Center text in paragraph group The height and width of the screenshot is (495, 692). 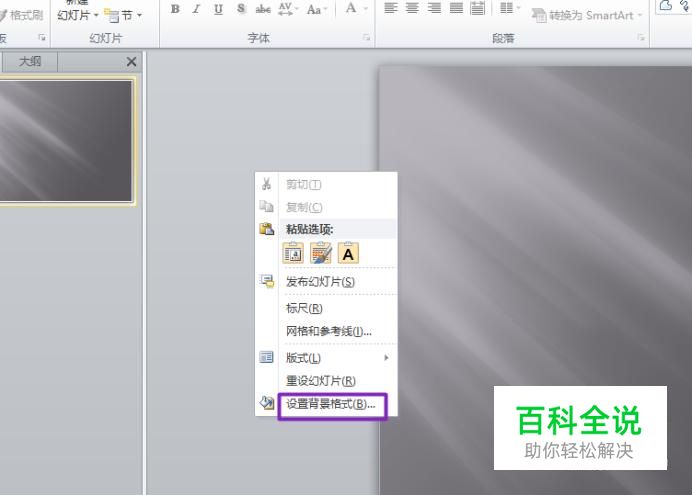pyautogui.click(x=412, y=8)
